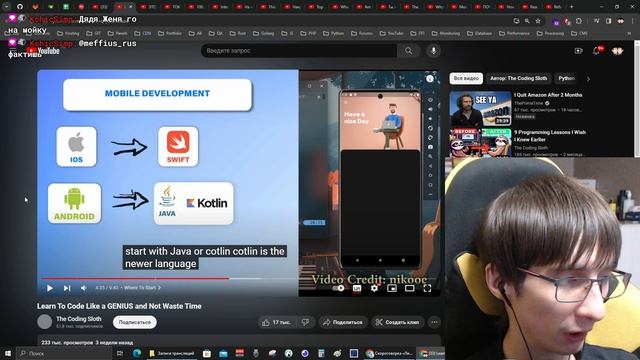Show more filter chips with the chevron
This screenshot has height=360, width=640.
click(588, 79)
